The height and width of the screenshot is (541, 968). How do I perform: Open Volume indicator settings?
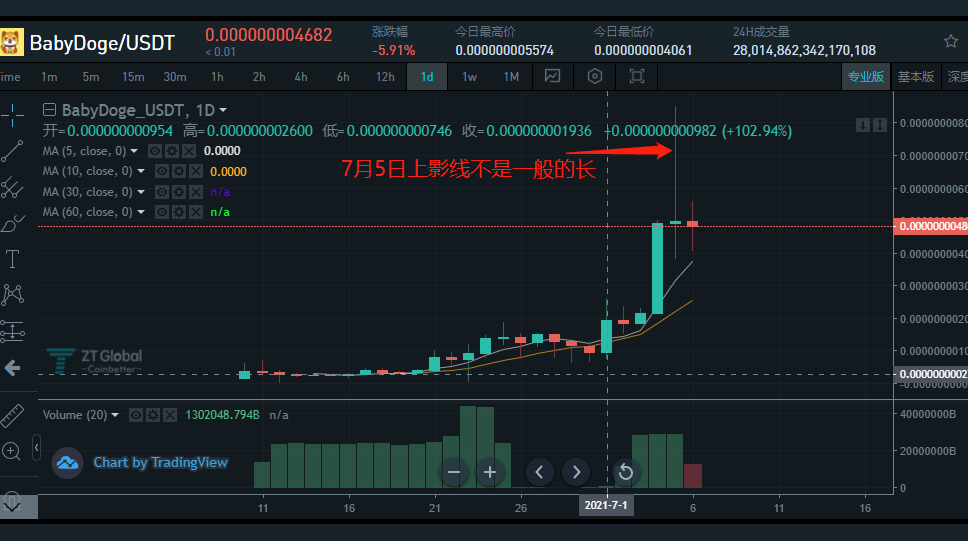(x=152, y=415)
